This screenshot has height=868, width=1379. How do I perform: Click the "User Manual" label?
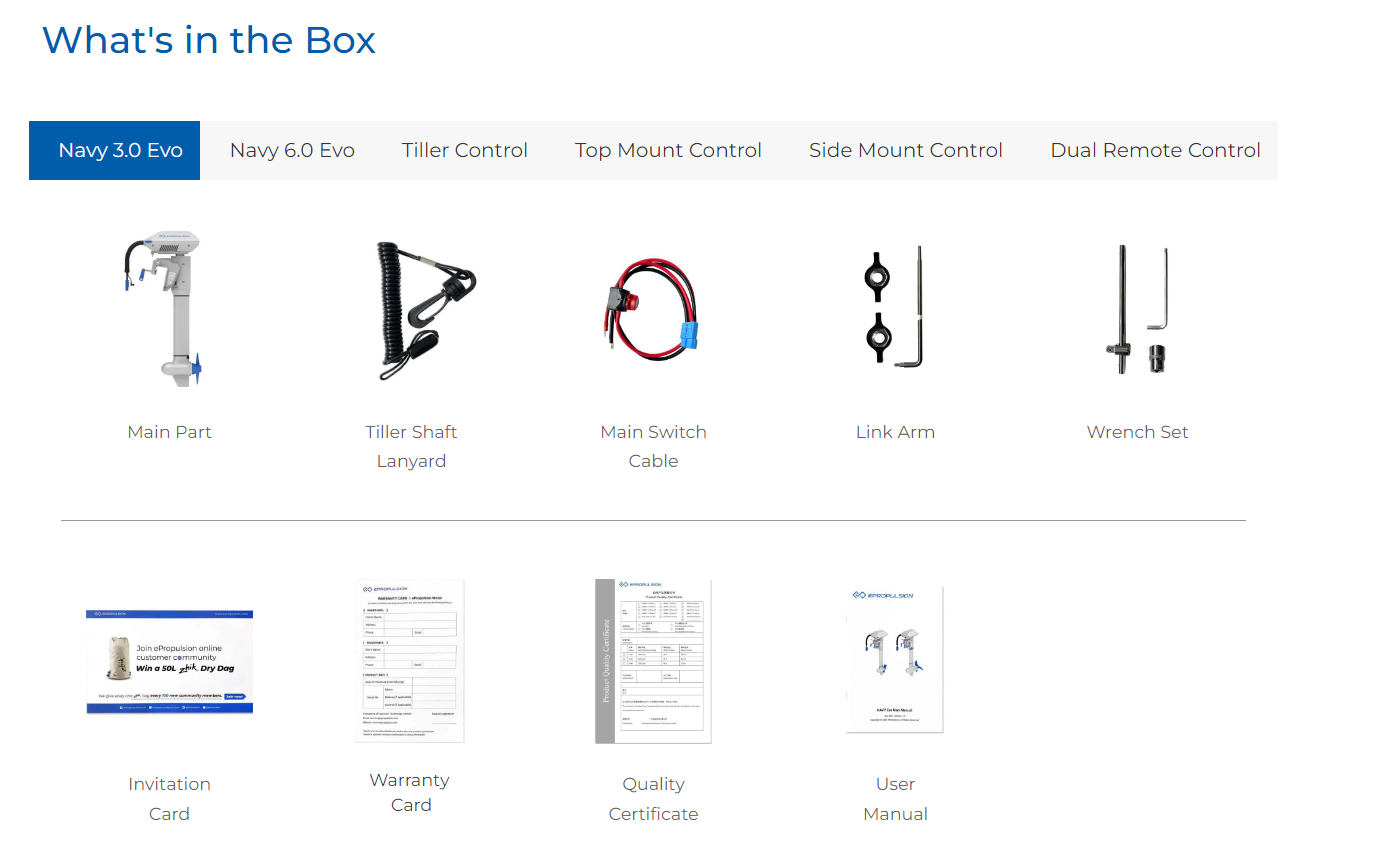coord(895,799)
